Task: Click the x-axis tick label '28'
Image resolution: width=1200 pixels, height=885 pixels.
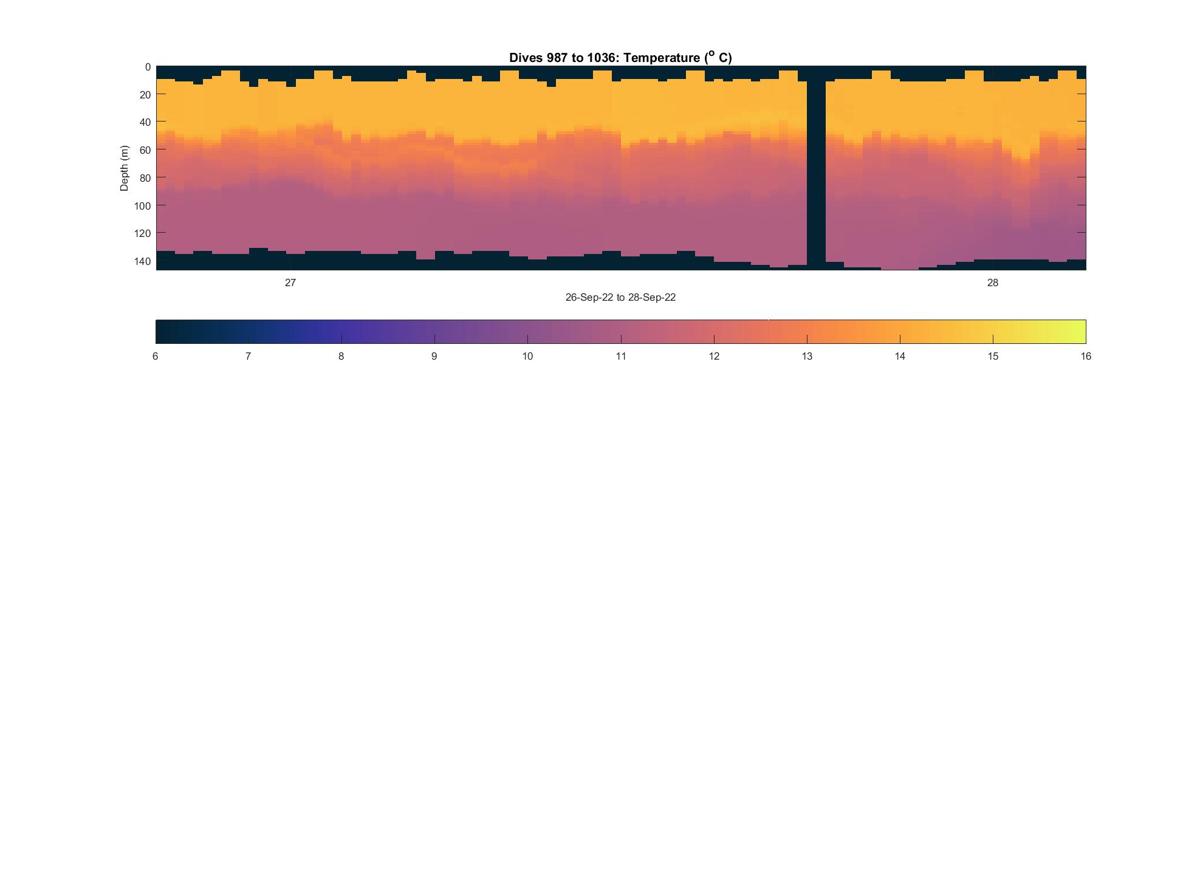Action: 993,283
